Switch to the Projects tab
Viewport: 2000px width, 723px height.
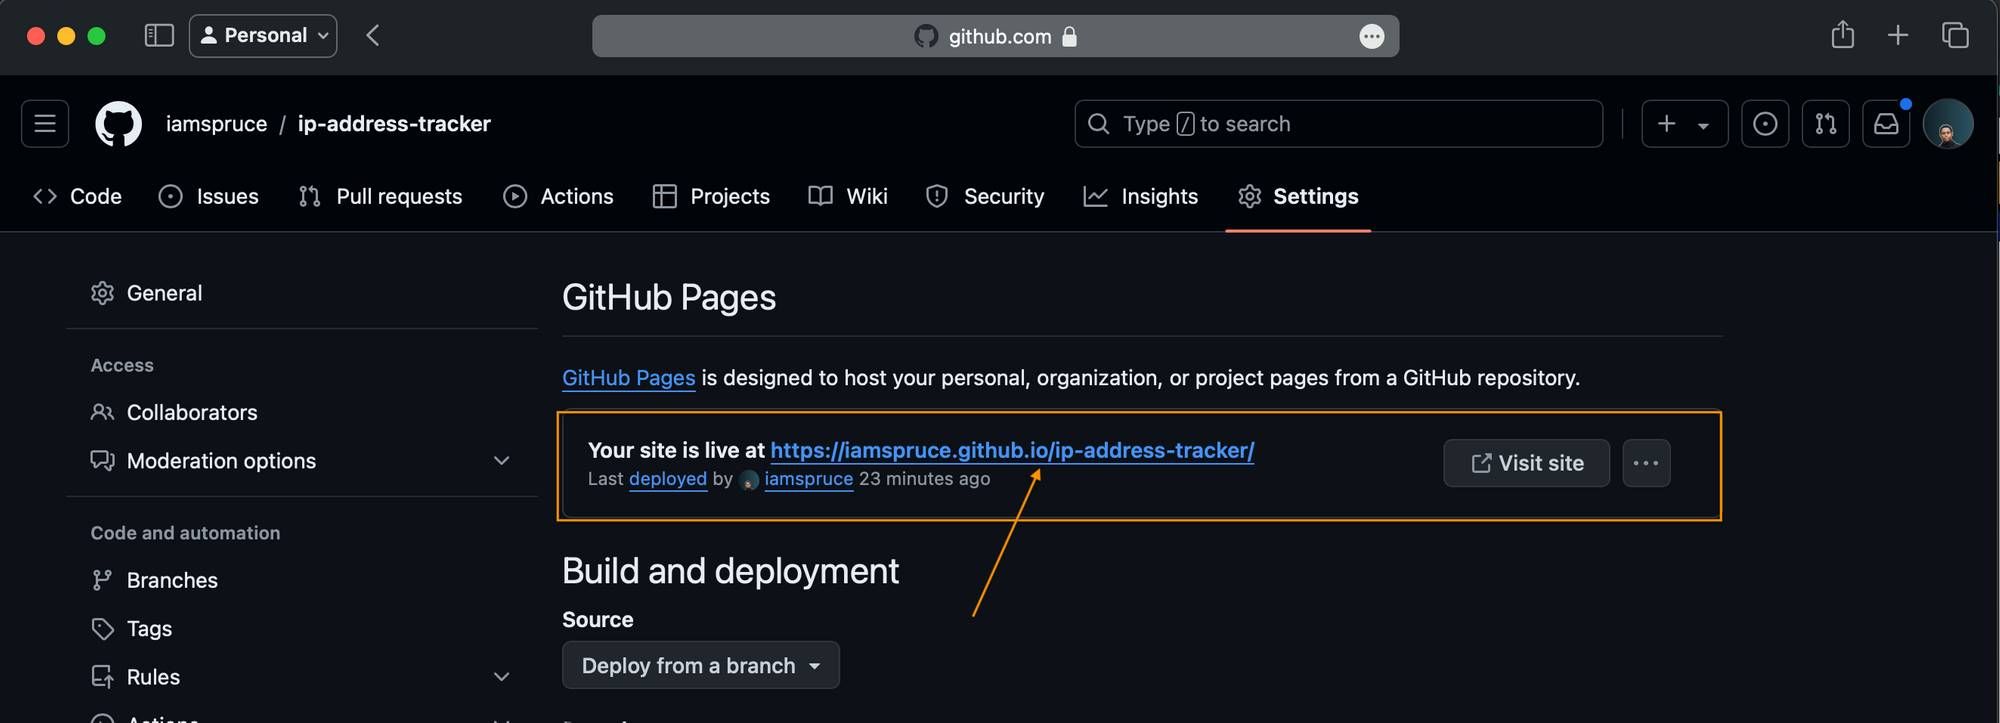click(711, 197)
